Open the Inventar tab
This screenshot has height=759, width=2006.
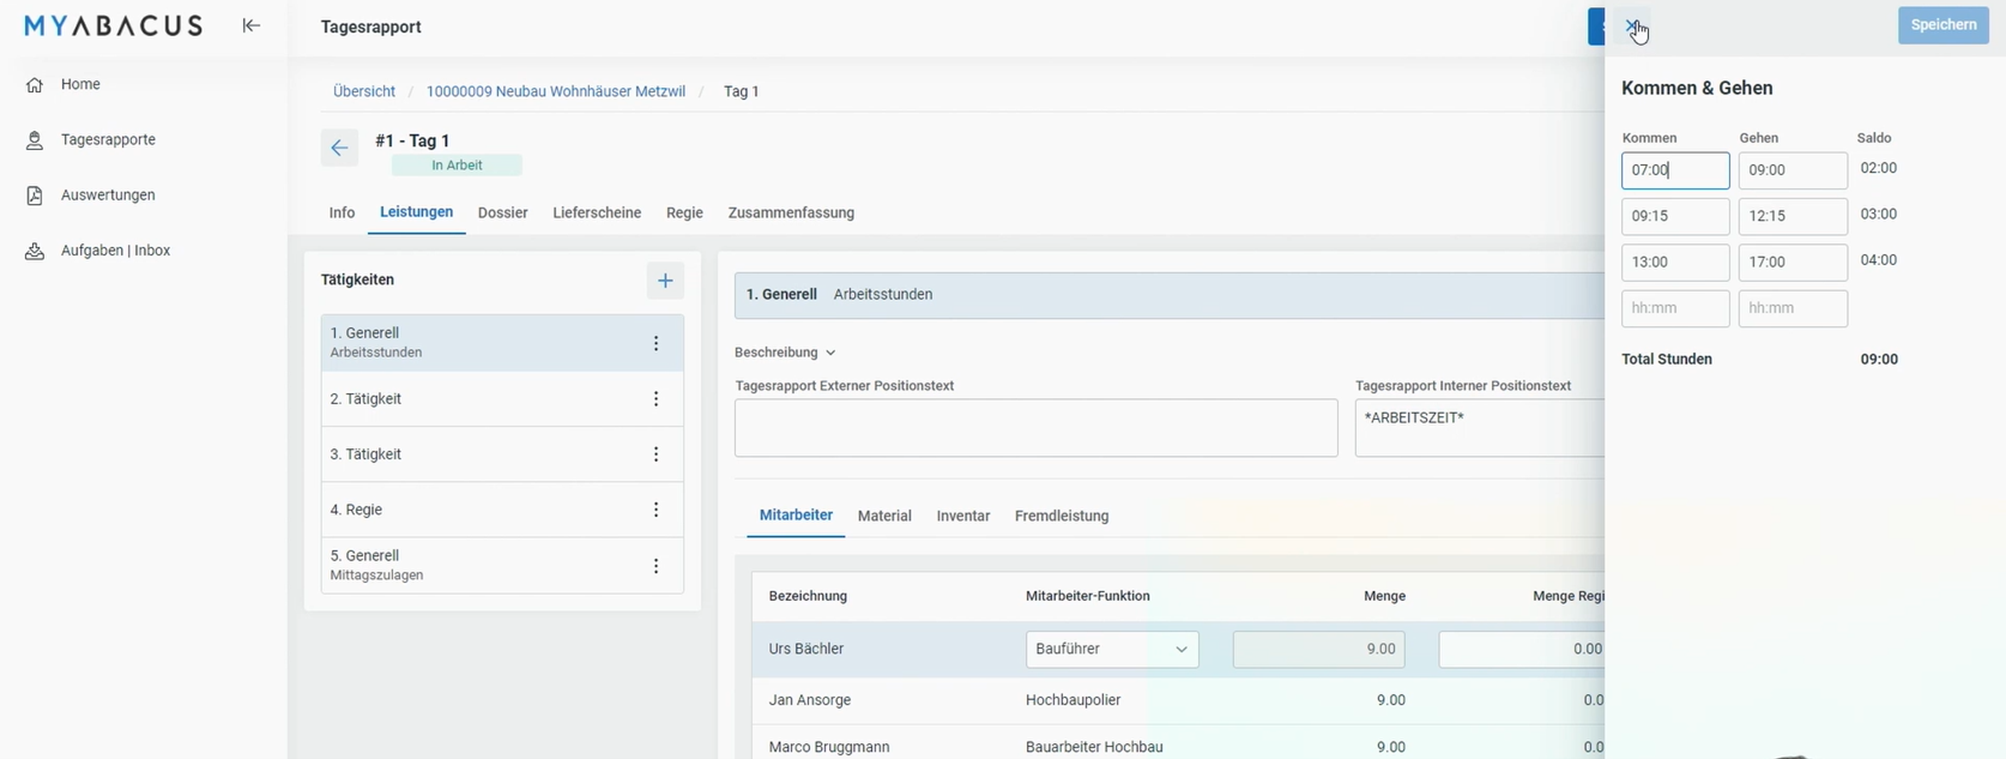click(963, 516)
